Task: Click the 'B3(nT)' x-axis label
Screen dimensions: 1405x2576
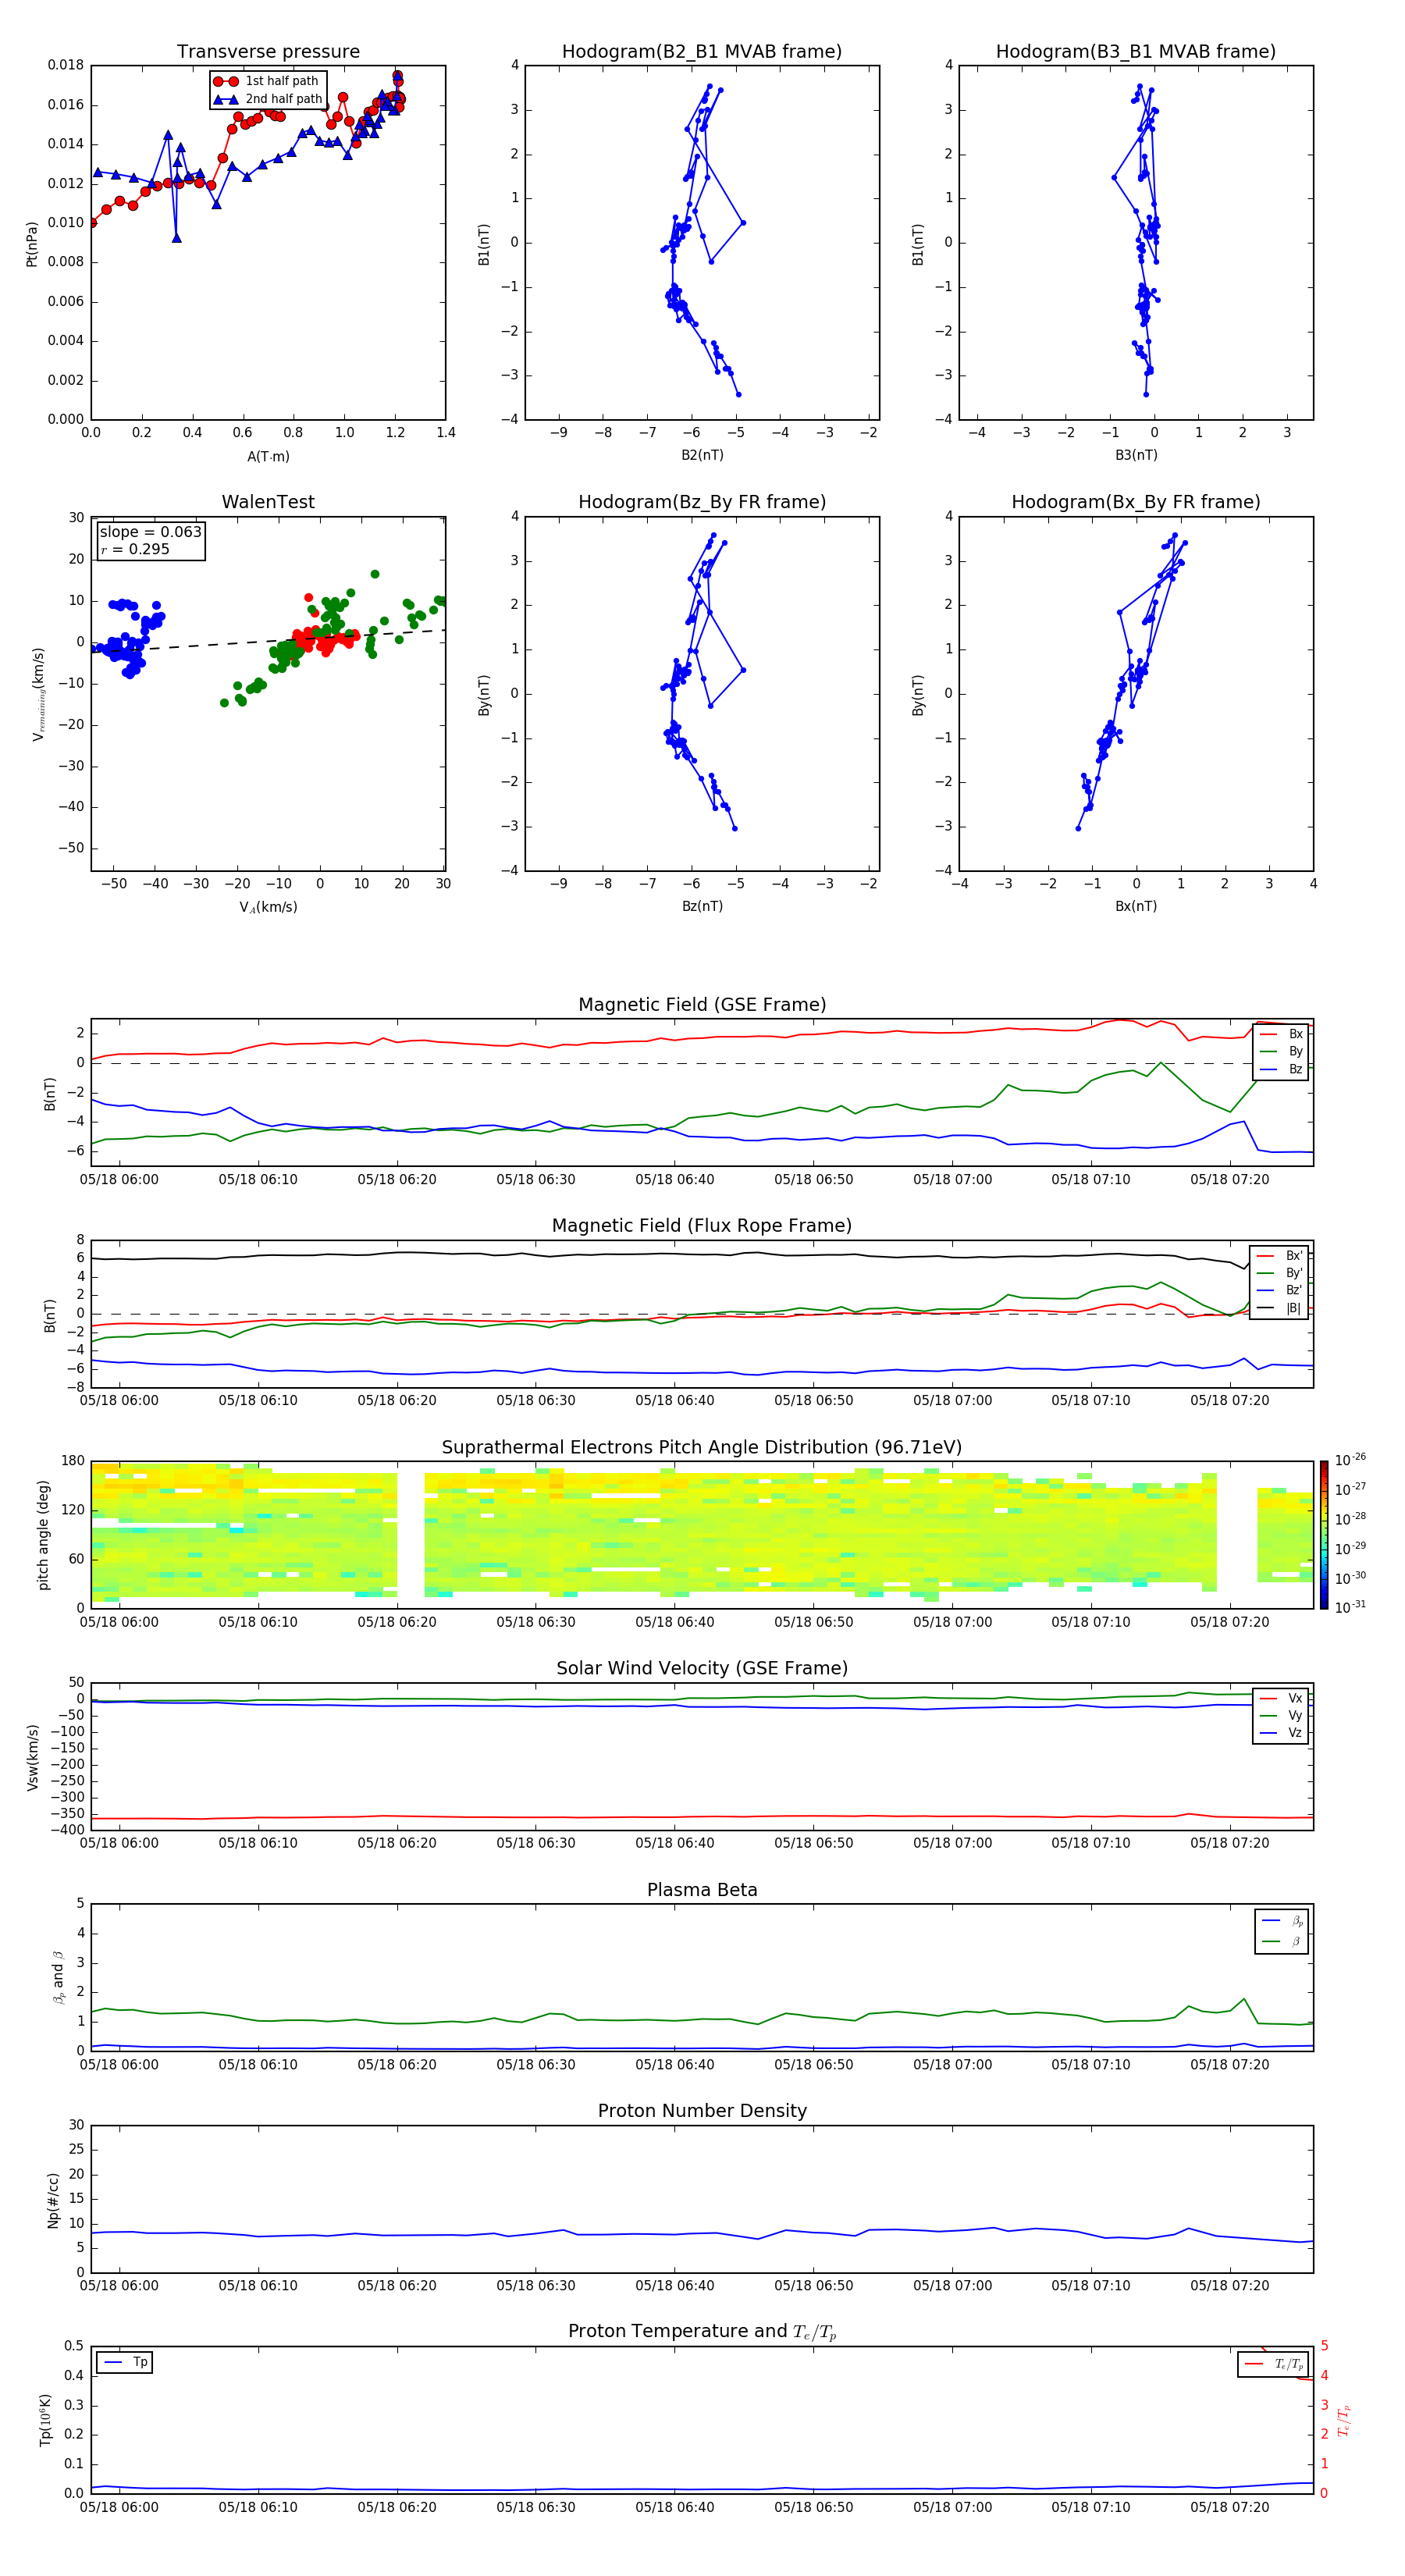Action: (1136, 455)
